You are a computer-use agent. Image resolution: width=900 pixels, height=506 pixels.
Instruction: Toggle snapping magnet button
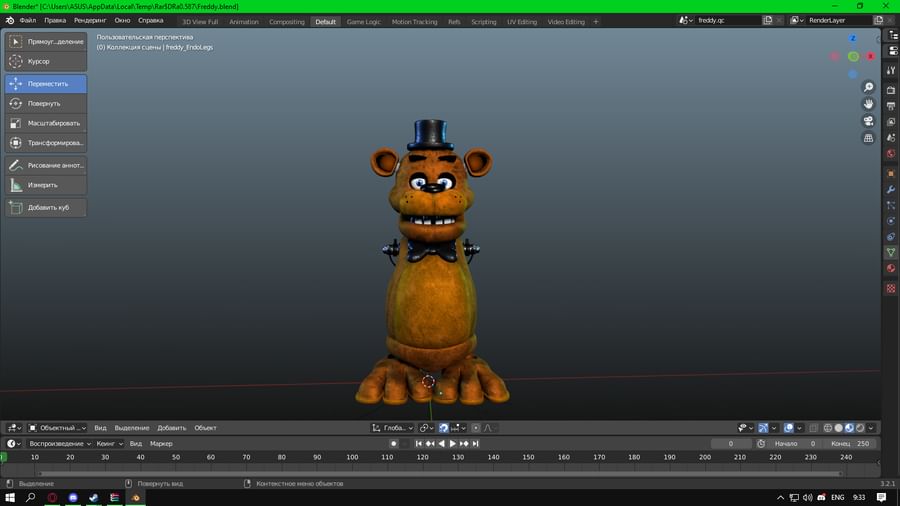tap(444, 428)
